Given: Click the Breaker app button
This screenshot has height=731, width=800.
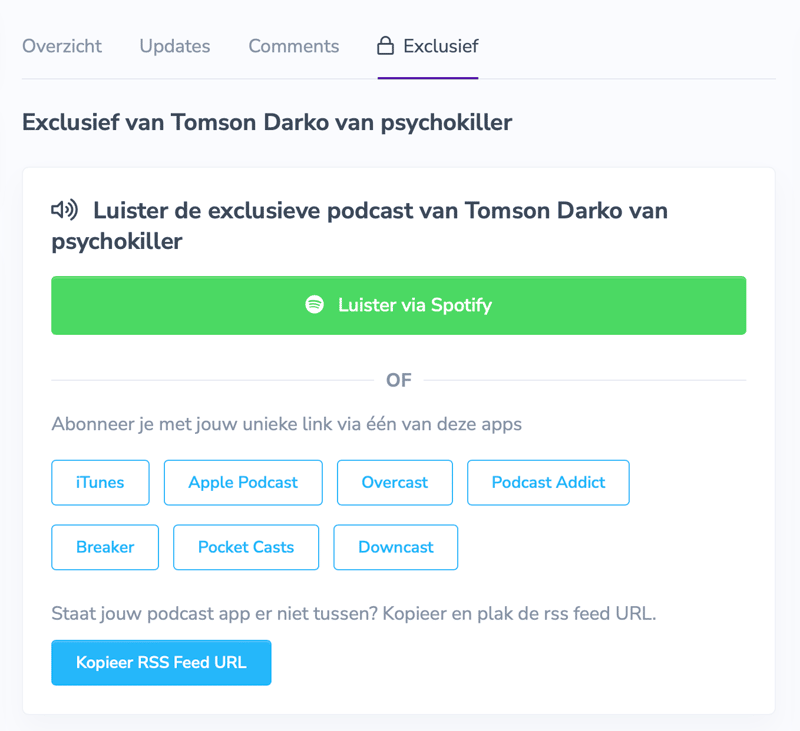Looking at the screenshot, I should point(105,548).
